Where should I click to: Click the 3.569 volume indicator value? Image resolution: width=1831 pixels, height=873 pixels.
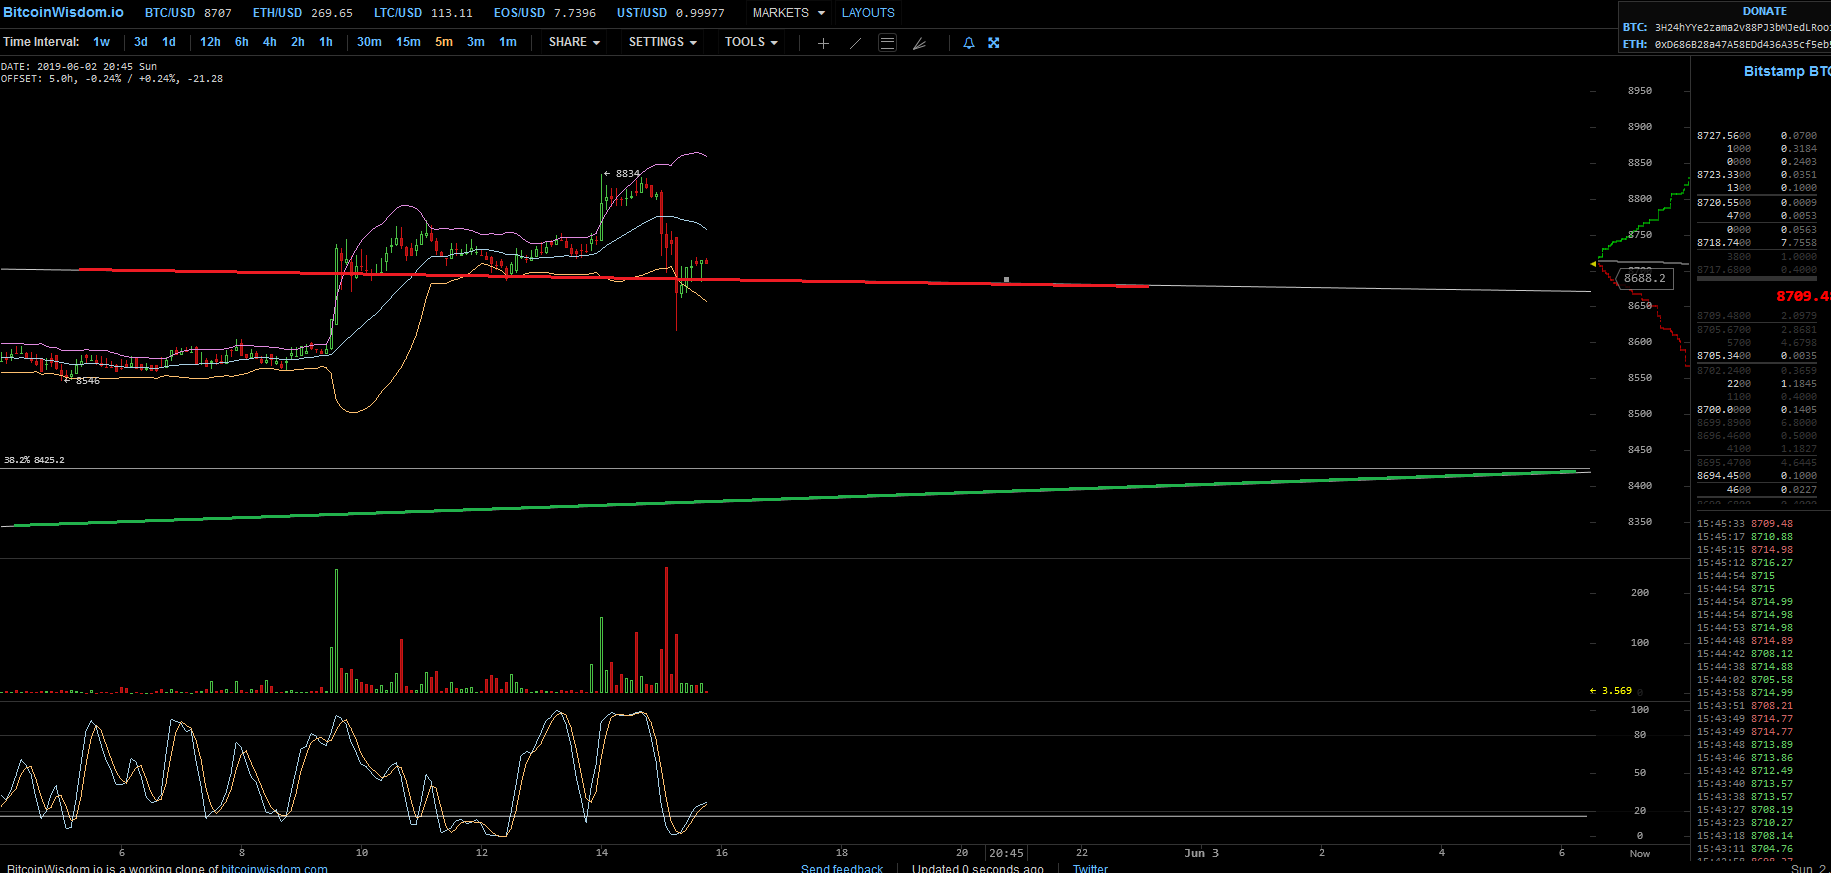[x=1616, y=691]
